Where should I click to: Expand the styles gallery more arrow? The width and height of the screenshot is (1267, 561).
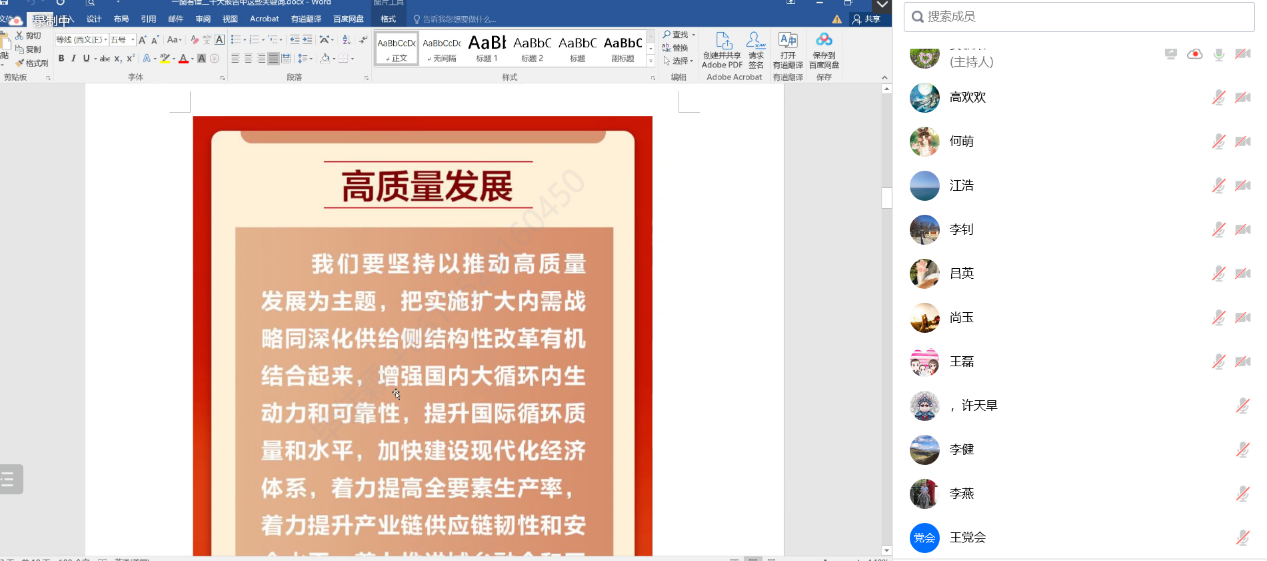point(651,61)
